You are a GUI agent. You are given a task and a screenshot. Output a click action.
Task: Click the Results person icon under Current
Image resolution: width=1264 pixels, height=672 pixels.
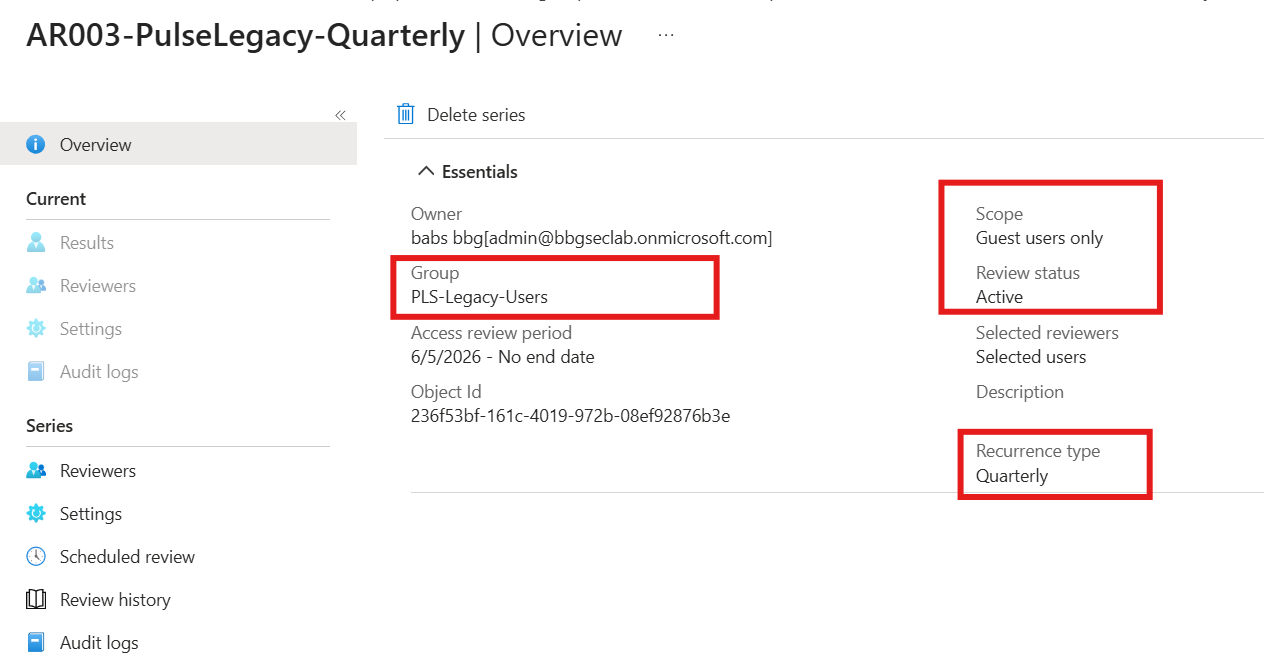[x=36, y=243]
